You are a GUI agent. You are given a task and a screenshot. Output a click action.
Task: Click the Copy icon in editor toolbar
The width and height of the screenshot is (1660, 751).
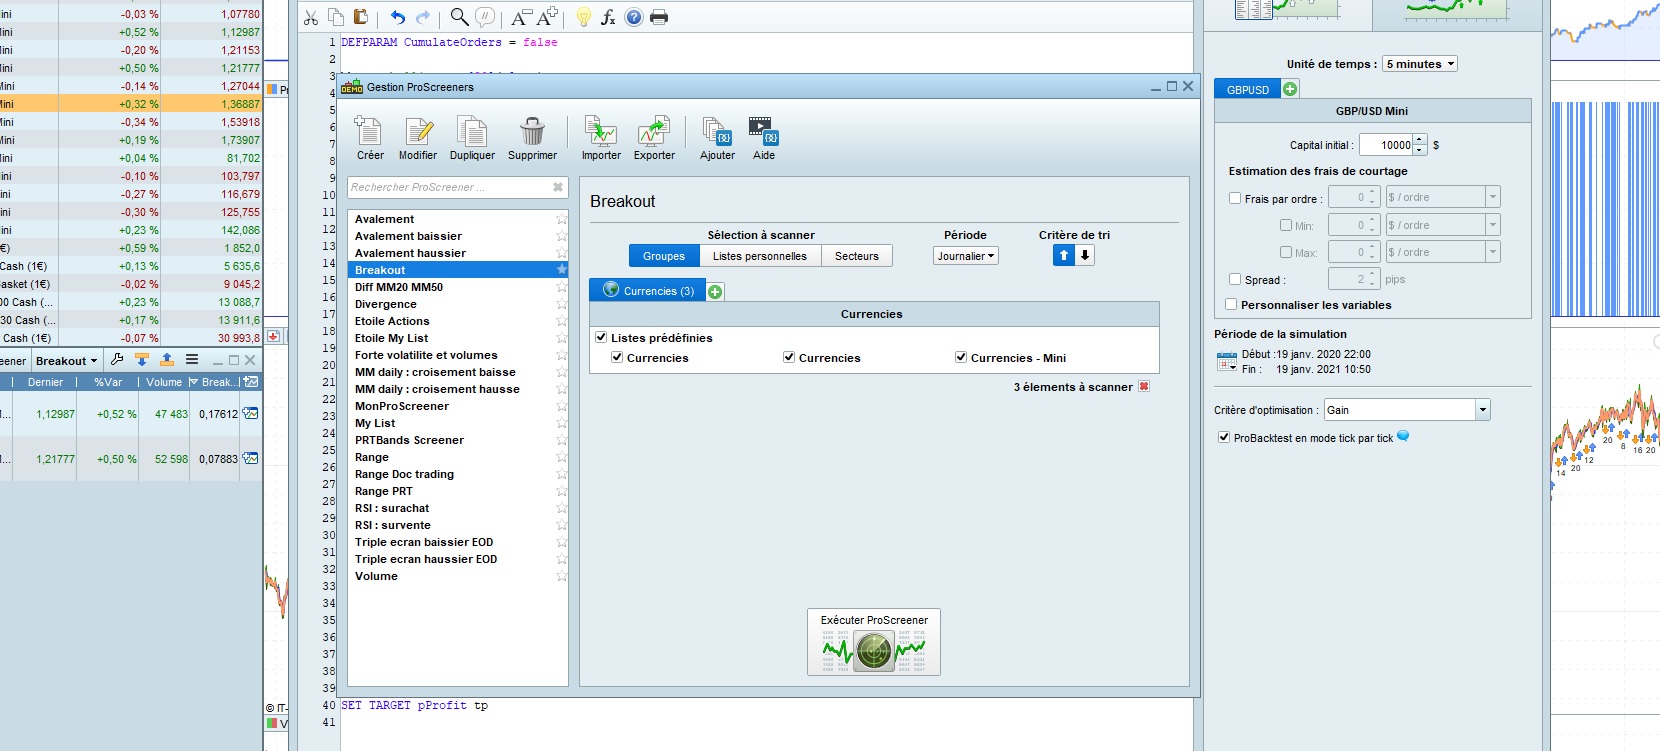[x=336, y=17]
